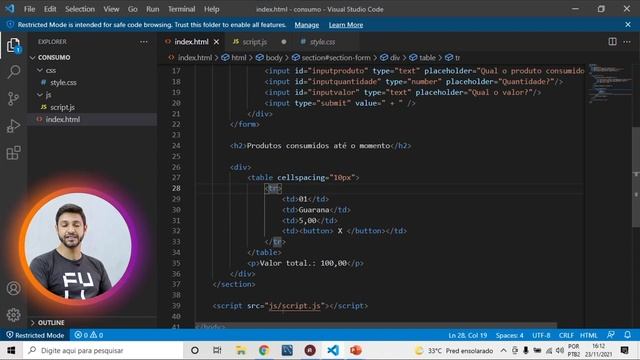Viewport: 640px width, 360px height.
Task: Click the Split Editor Right icon
Action: [612, 42]
